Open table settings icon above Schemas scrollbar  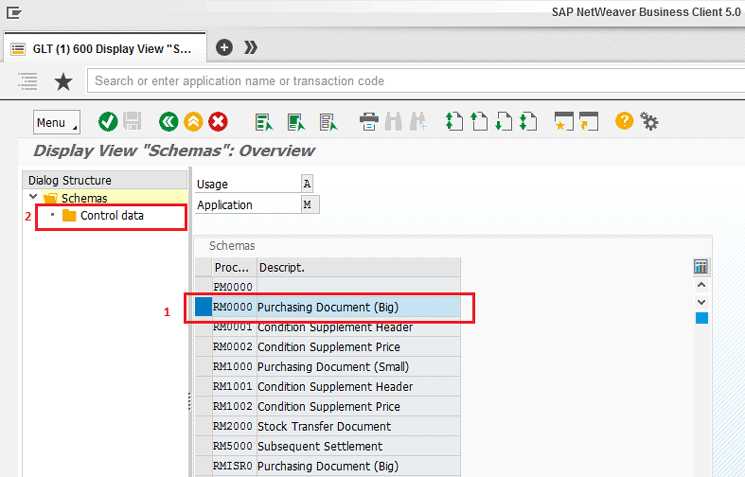point(701,267)
